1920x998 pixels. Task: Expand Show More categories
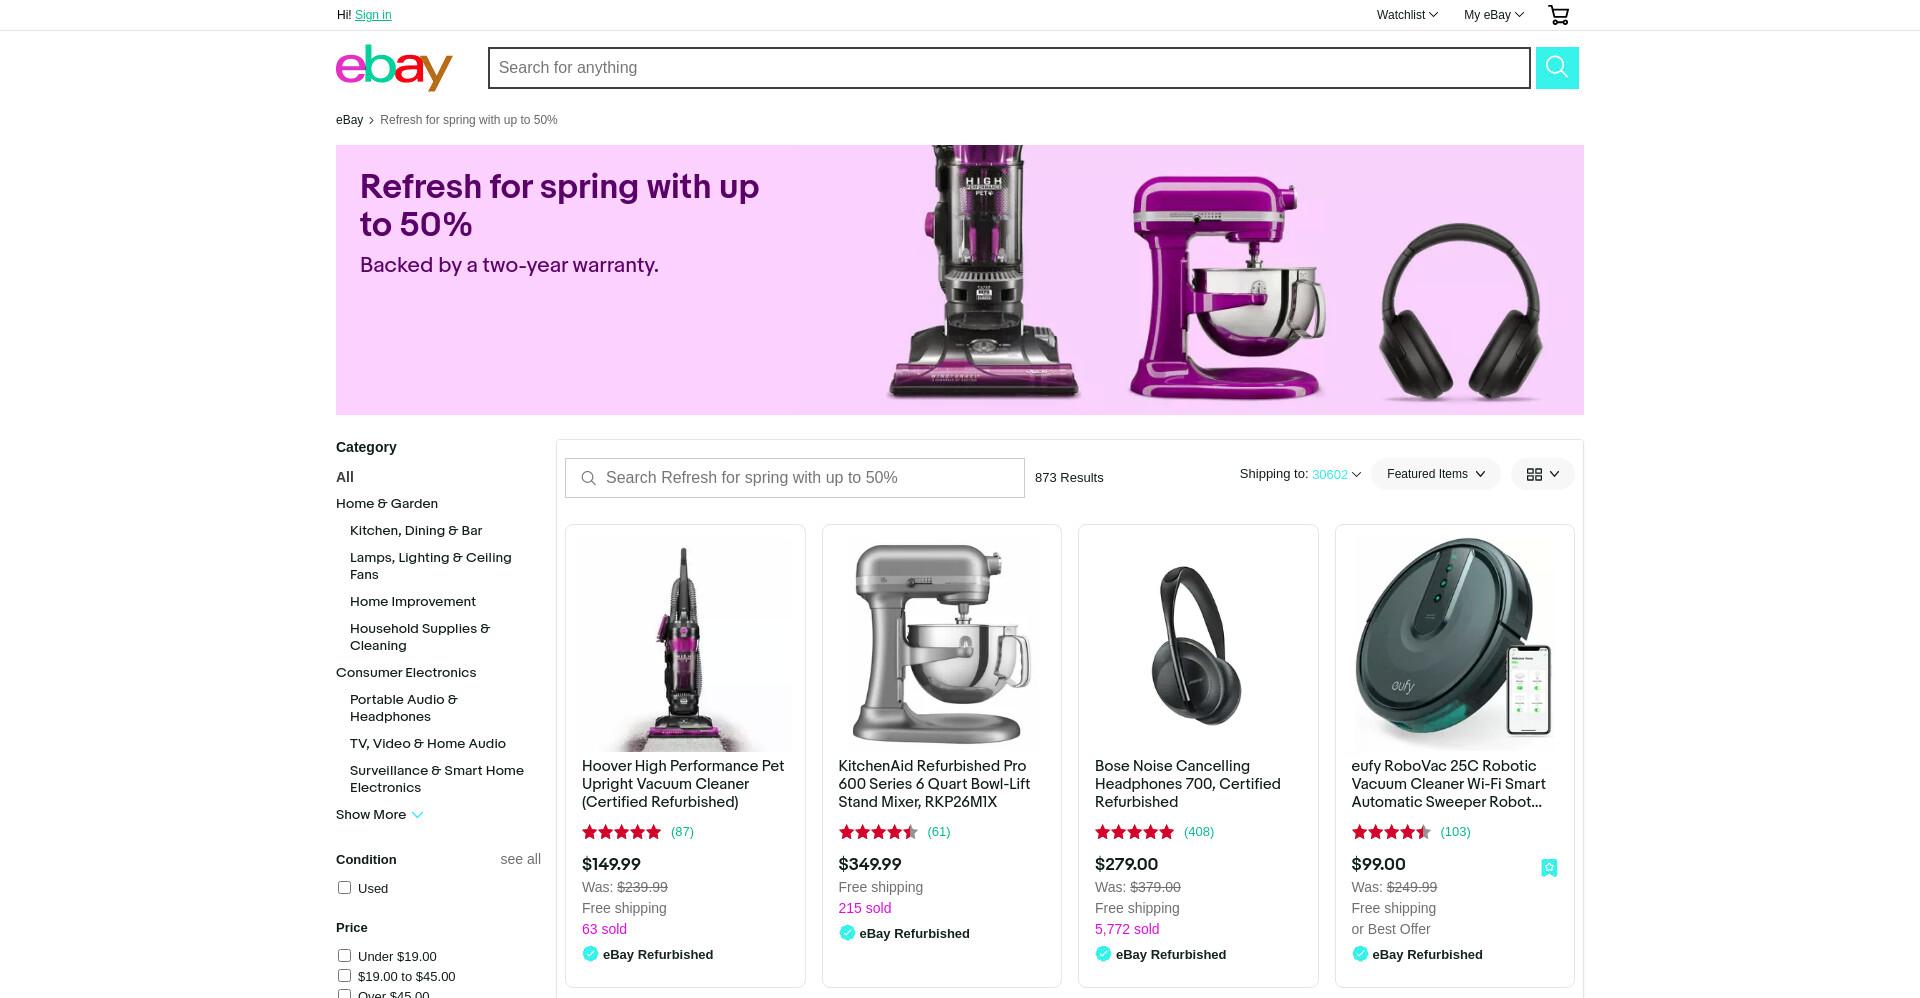pyautogui.click(x=380, y=815)
